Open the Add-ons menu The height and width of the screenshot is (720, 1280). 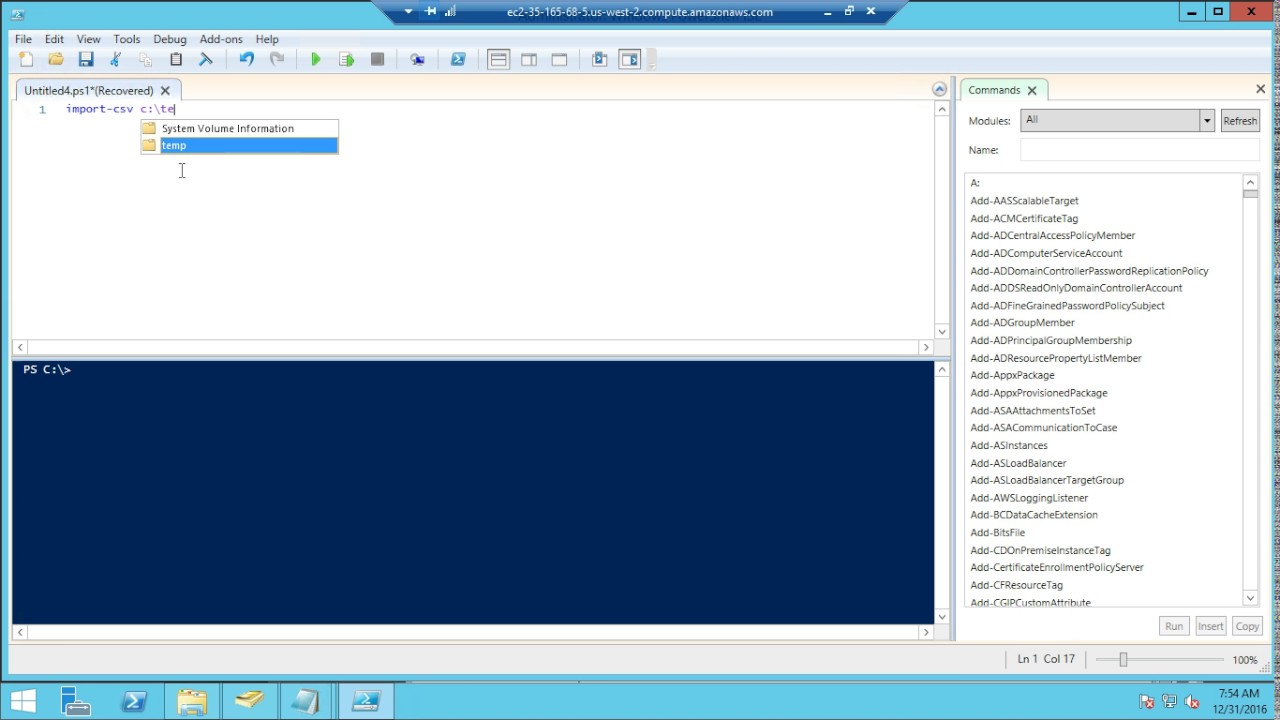pos(221,39)
